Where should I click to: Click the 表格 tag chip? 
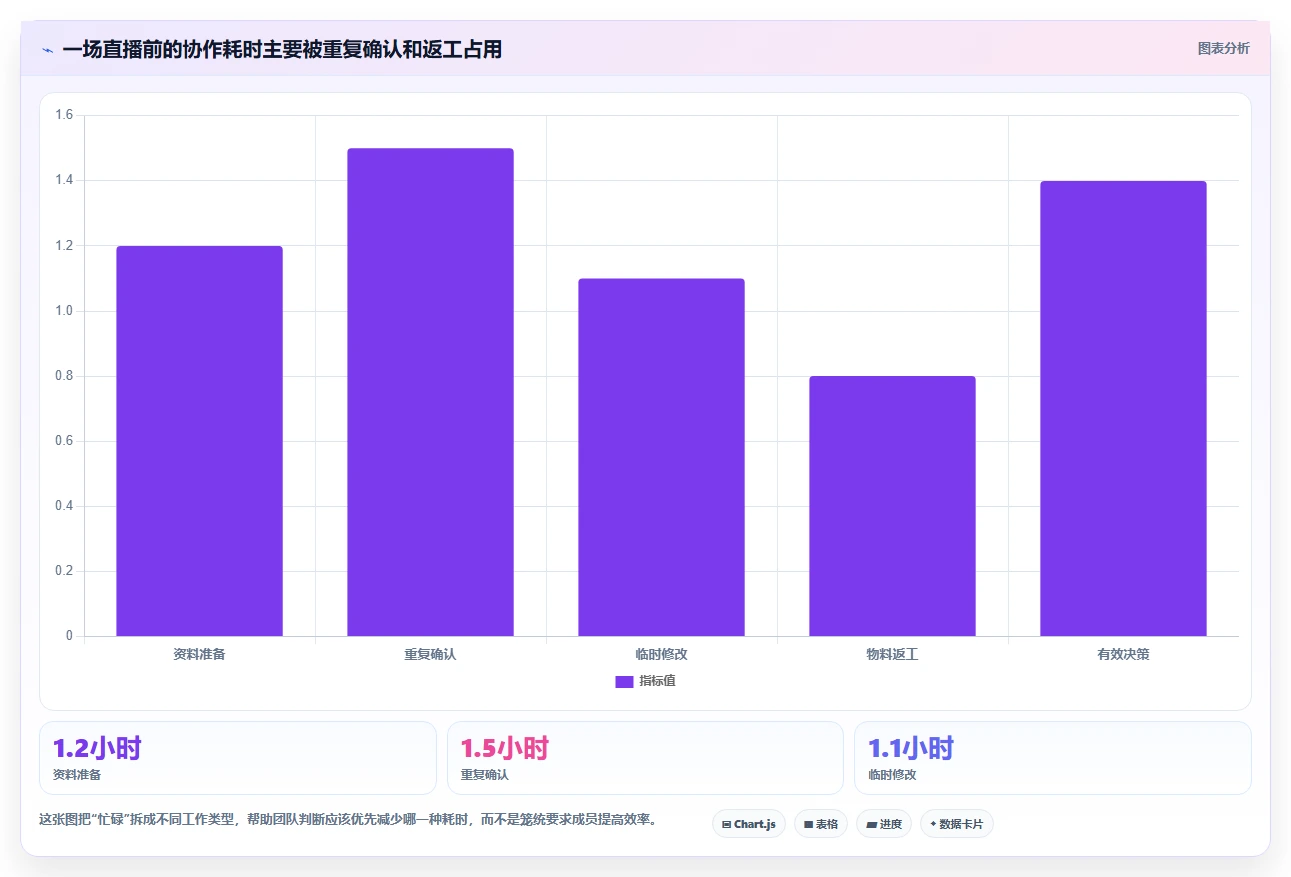point(821,824)
